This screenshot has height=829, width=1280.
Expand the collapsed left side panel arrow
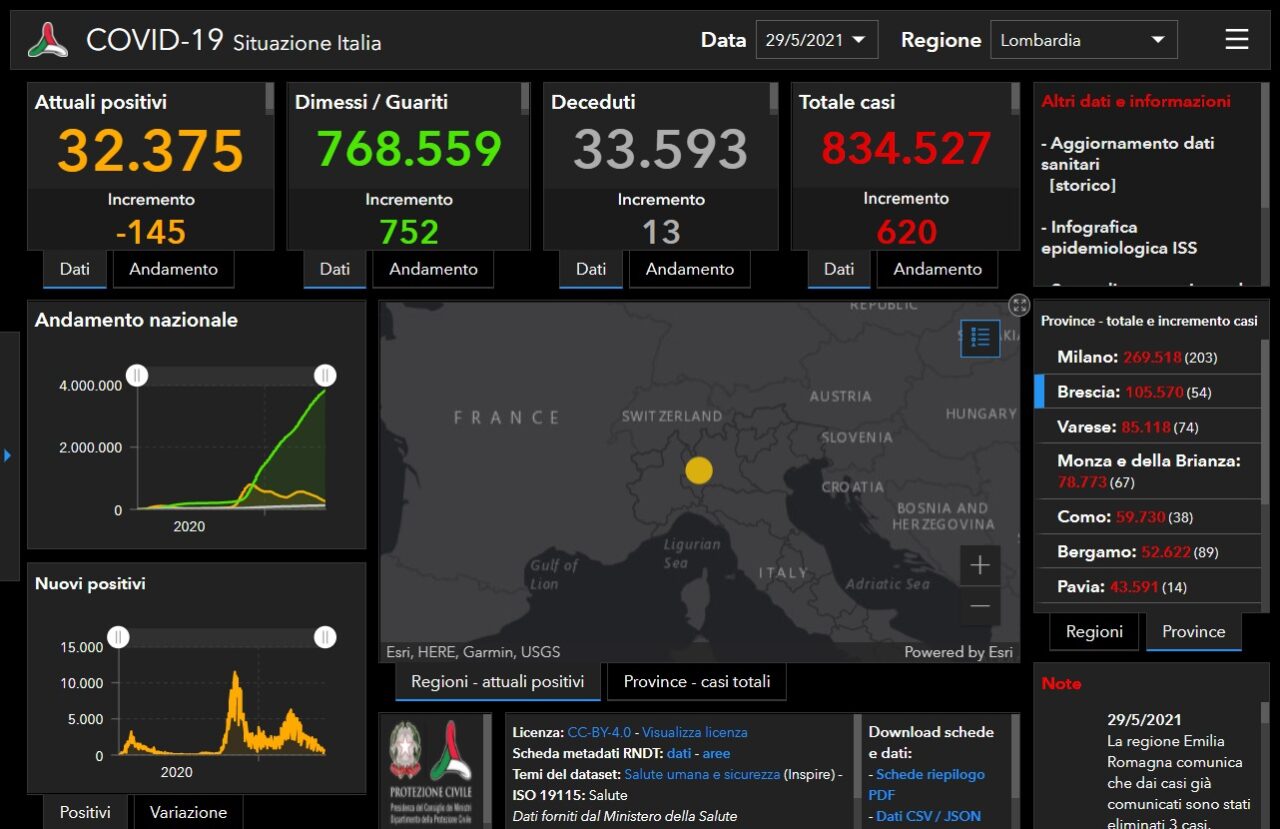(8, 456)
